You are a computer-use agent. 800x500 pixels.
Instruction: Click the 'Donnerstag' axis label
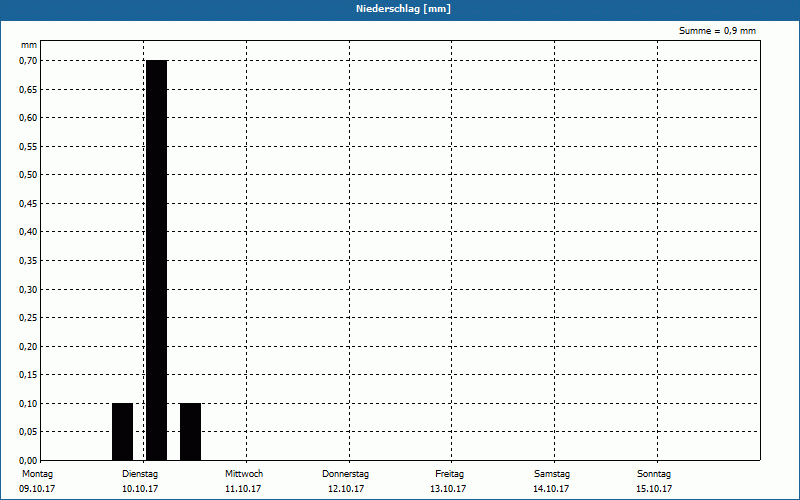point(345,474)
